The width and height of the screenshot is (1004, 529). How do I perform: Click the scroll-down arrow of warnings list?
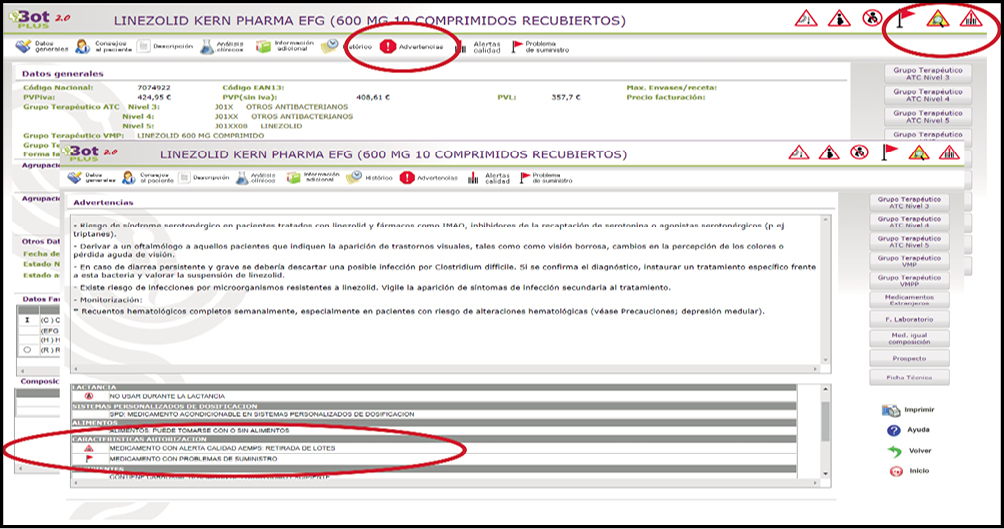(825, 476)
